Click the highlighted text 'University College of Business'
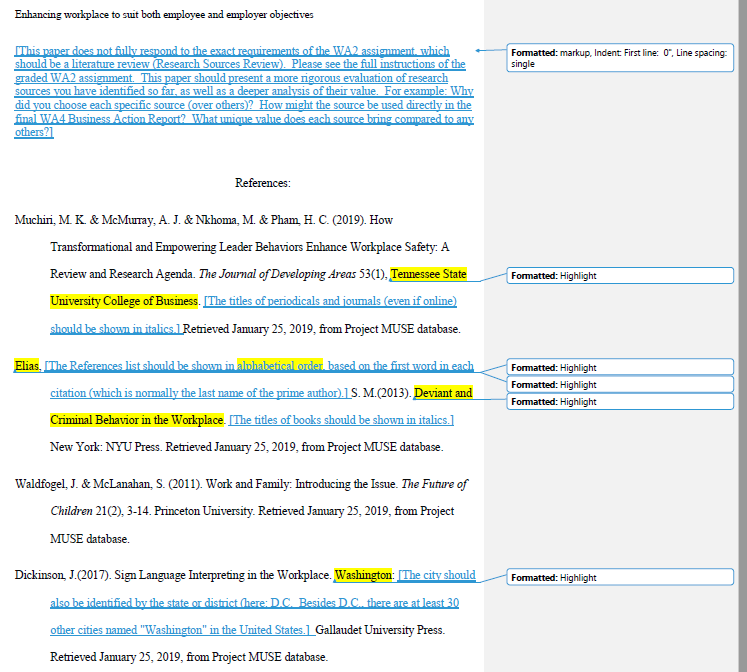The width and height of the screenshot is (747, 672). pos(124,301)
